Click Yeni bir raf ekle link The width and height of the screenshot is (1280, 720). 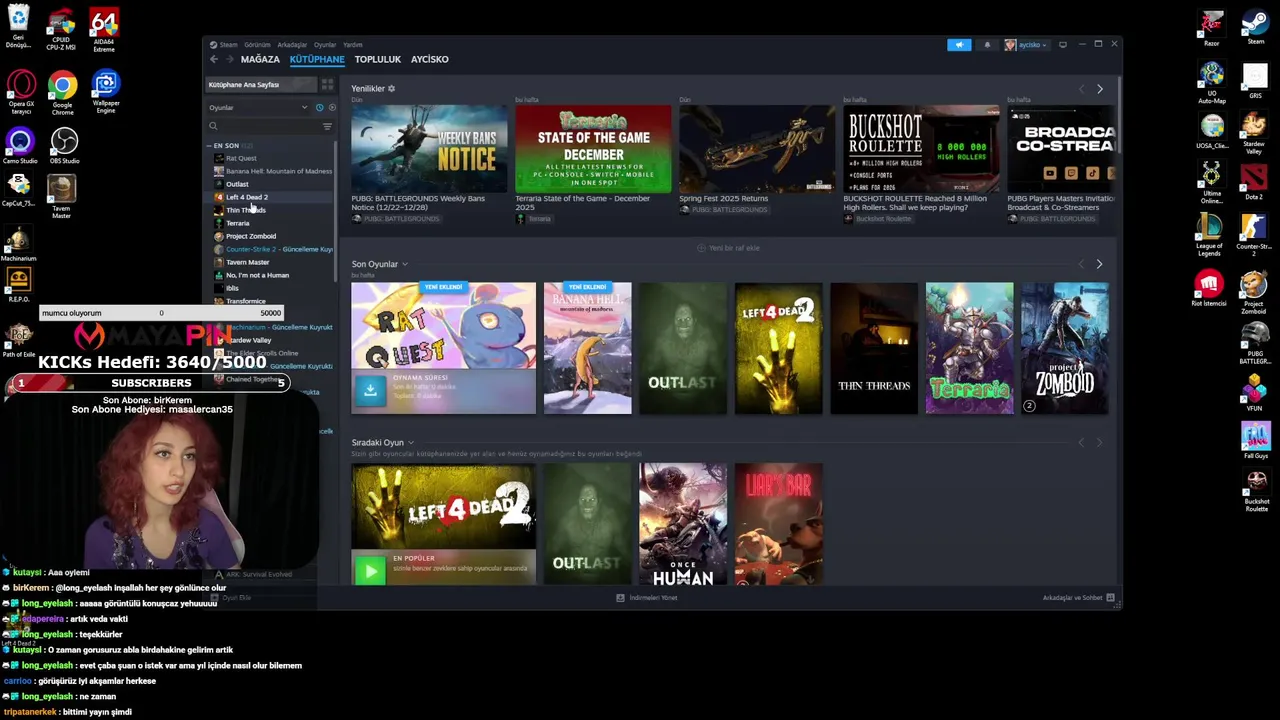[x=728, y=248]
